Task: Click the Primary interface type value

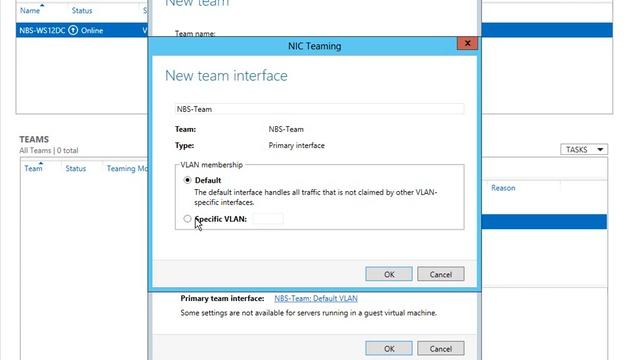Action: 297,145
